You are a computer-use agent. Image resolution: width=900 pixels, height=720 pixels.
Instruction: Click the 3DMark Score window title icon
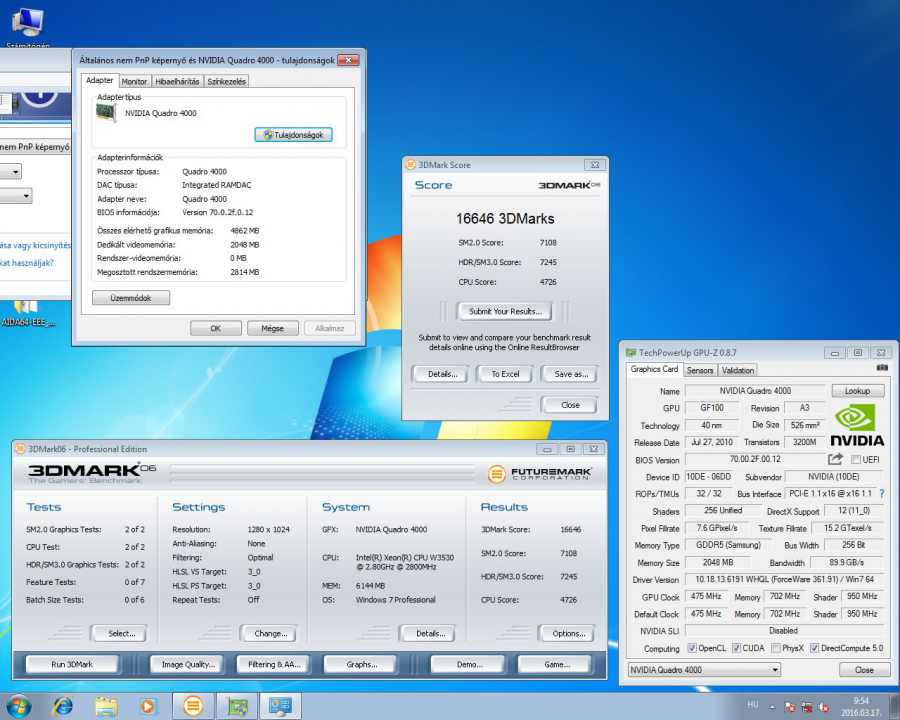pos(410,165)
